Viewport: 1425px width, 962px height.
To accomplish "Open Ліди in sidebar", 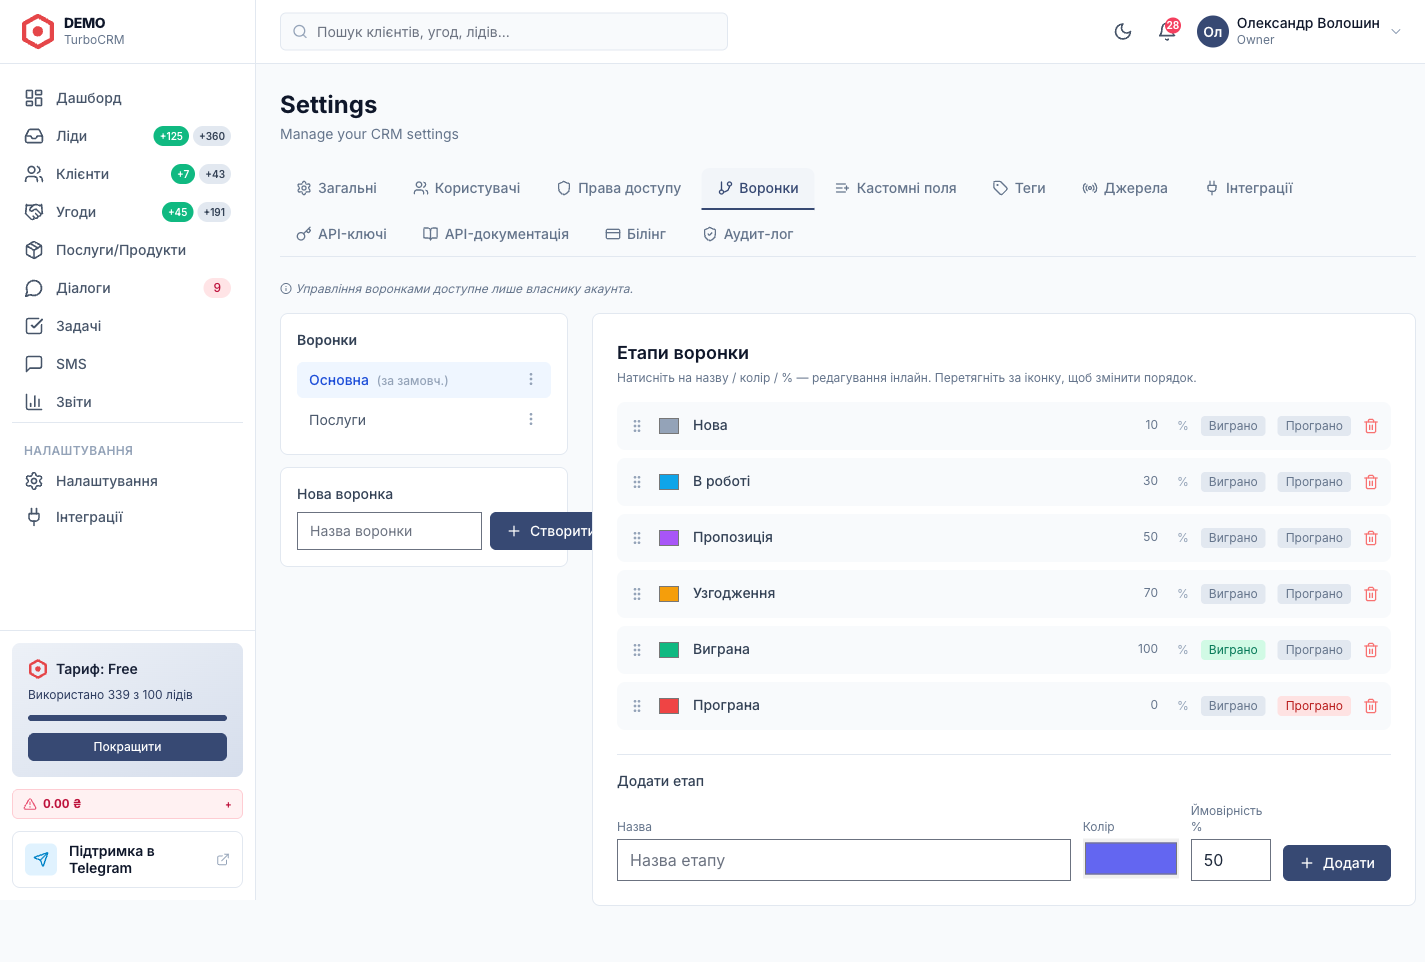I will [x=127, y=136].
